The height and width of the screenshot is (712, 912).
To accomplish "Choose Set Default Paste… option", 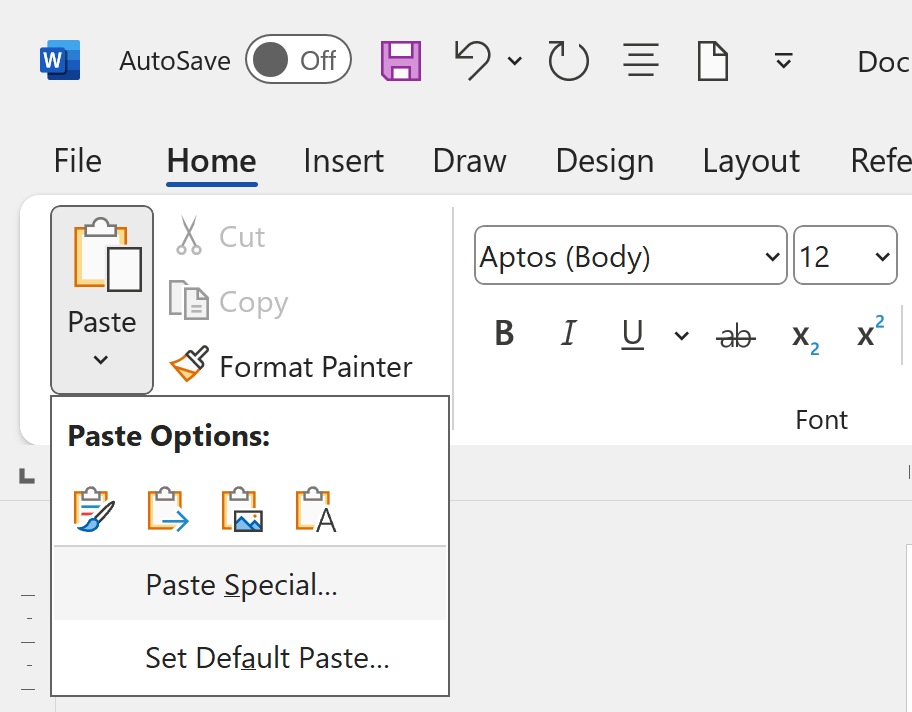I will [x=266, y=658].
